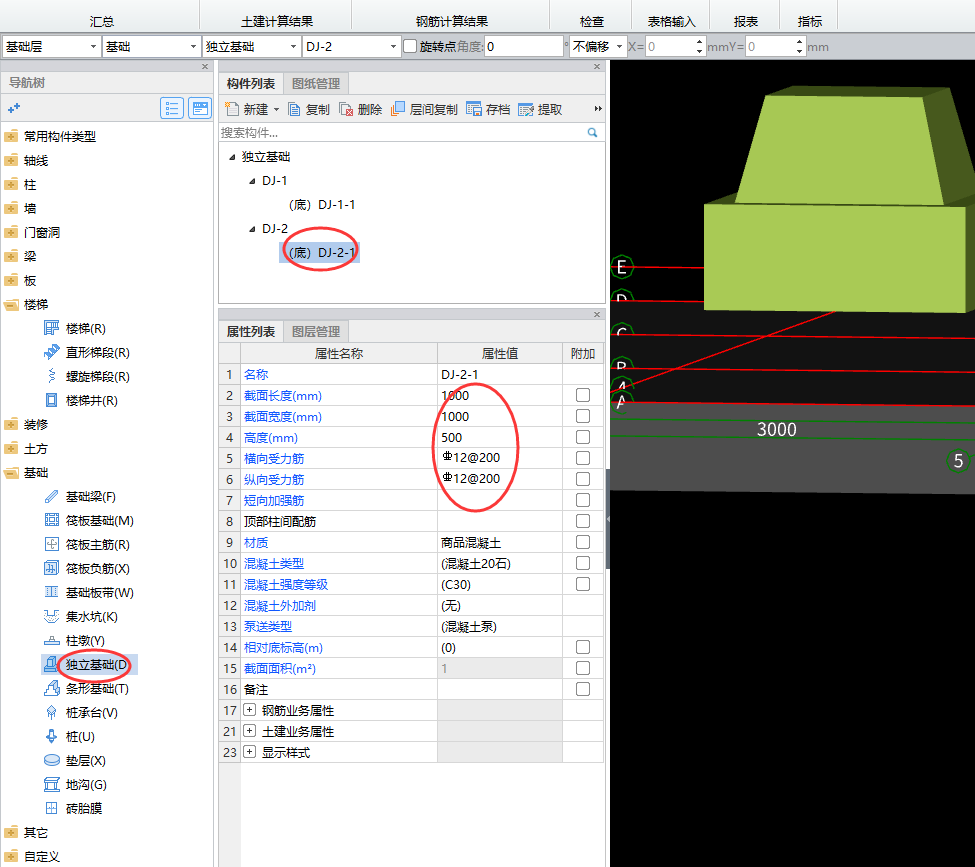This screenshot has height=867, width=975.
Task: Expand 显示样式 property group
Action: click(x=249, y=752)
